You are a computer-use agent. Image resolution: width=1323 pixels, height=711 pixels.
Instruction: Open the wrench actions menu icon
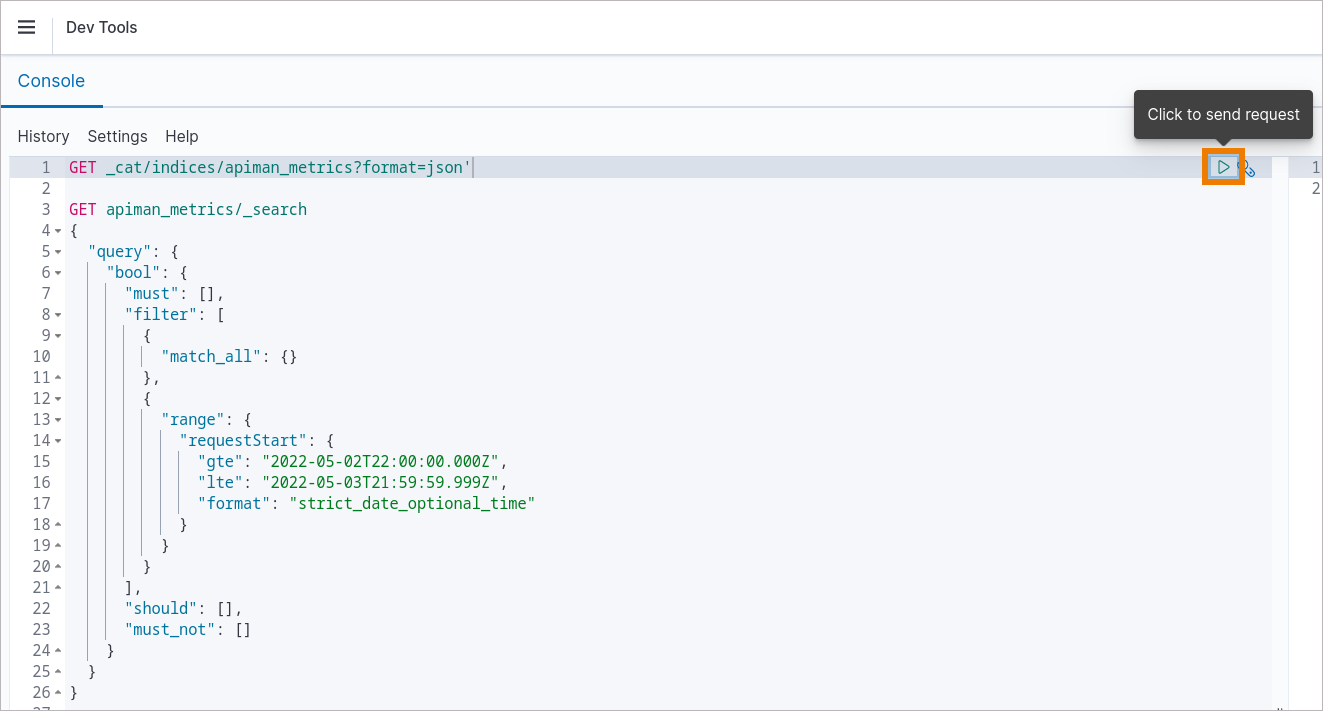point(1248,168)
